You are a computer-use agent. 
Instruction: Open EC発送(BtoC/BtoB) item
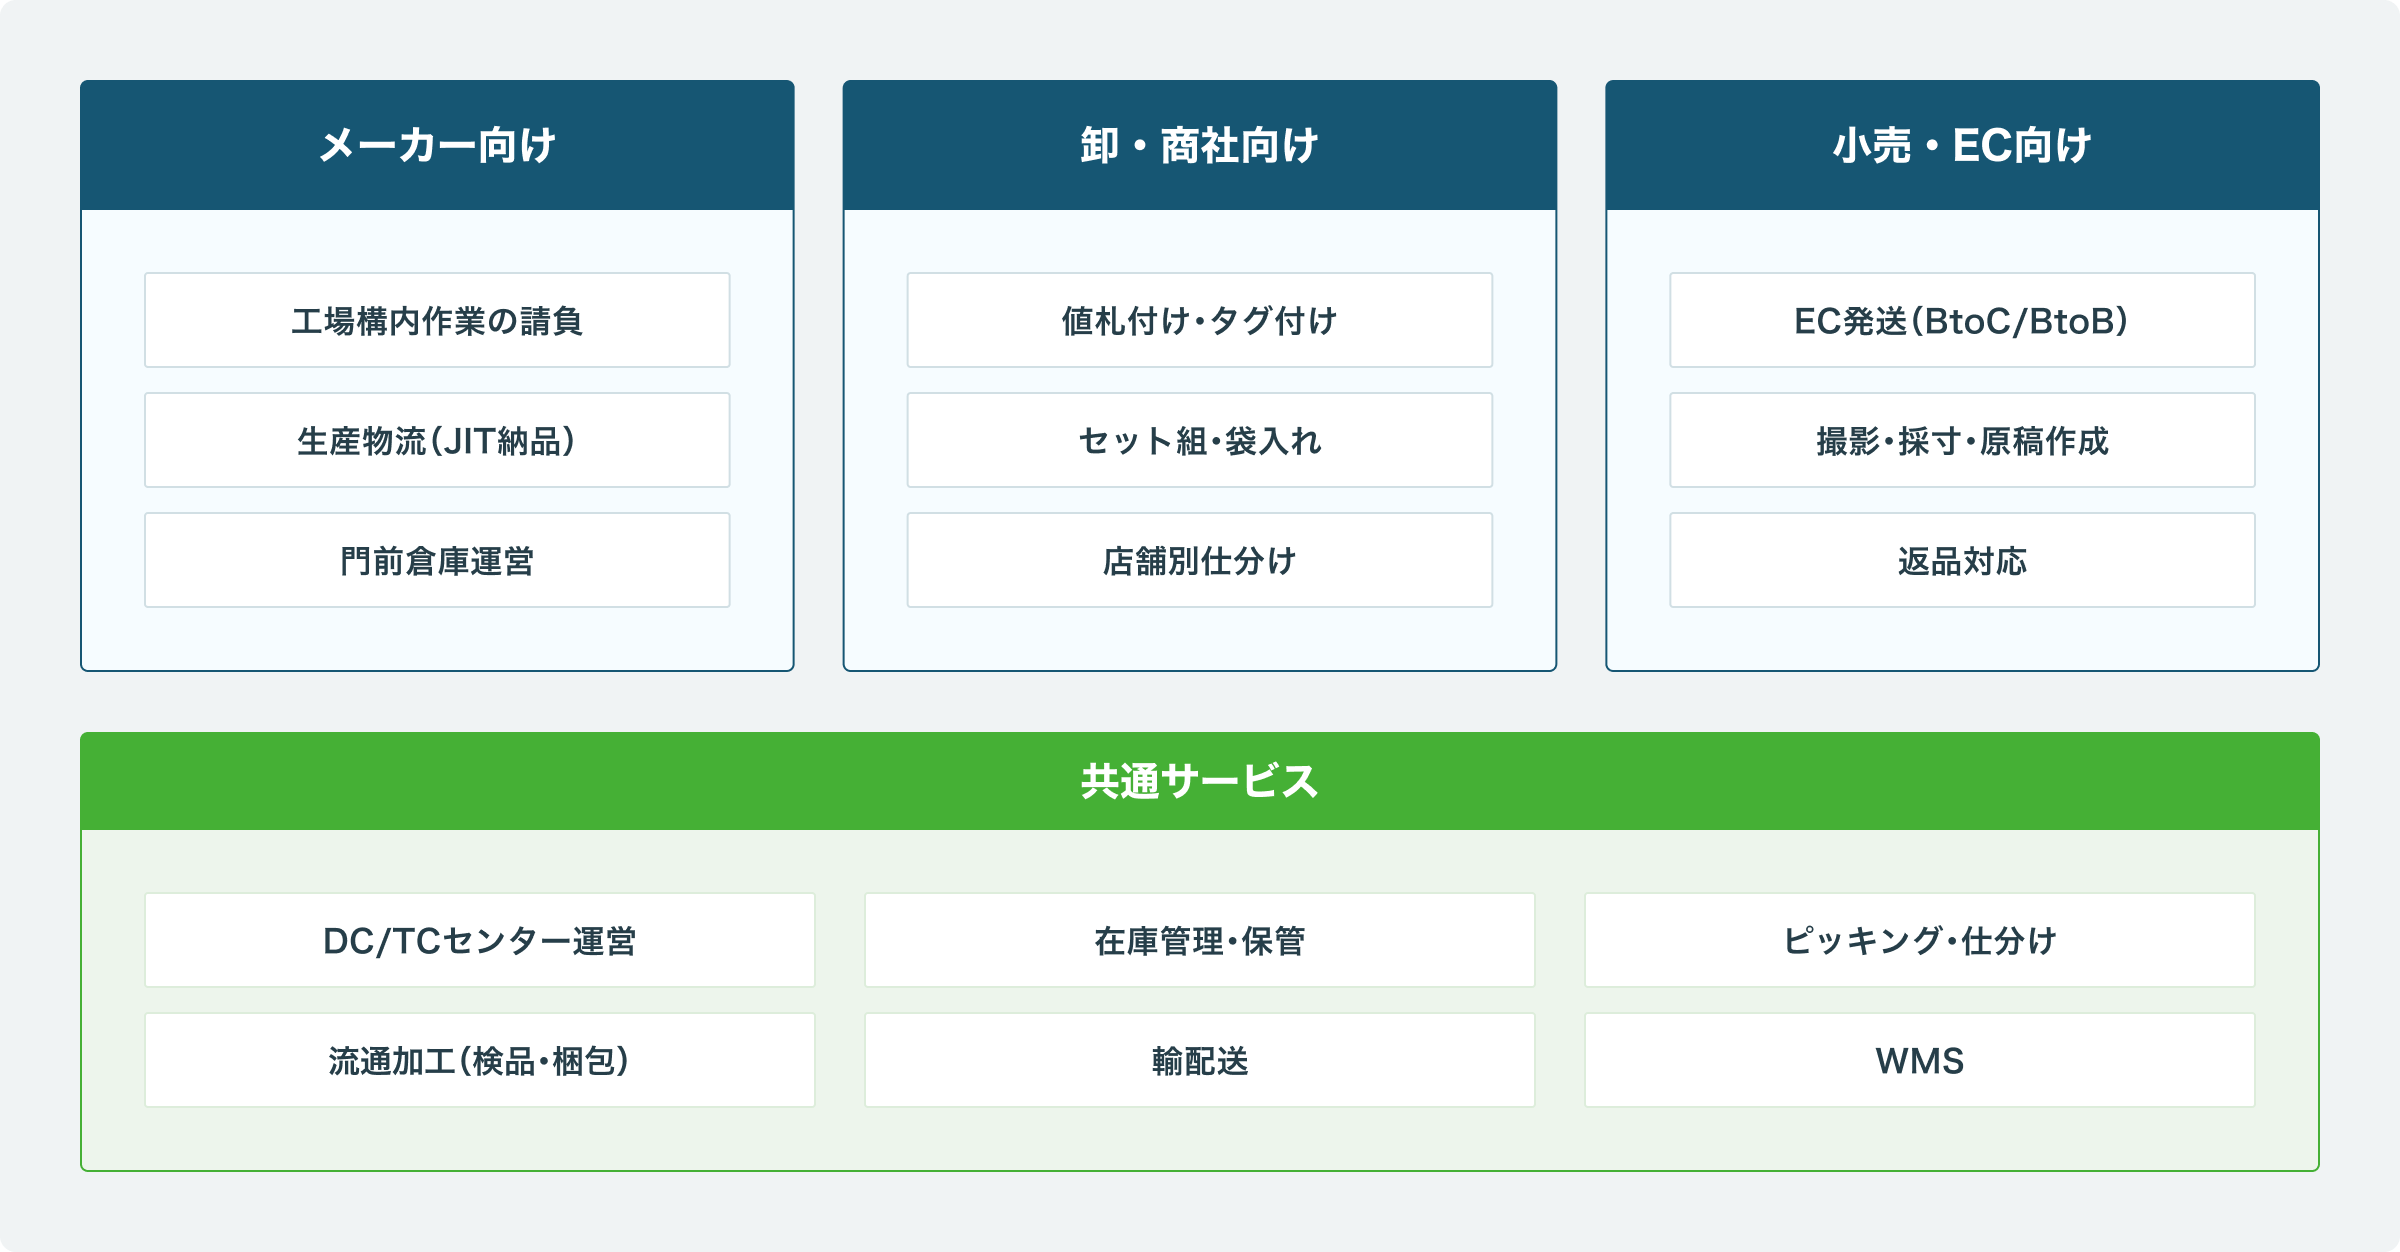point(1961,321)
